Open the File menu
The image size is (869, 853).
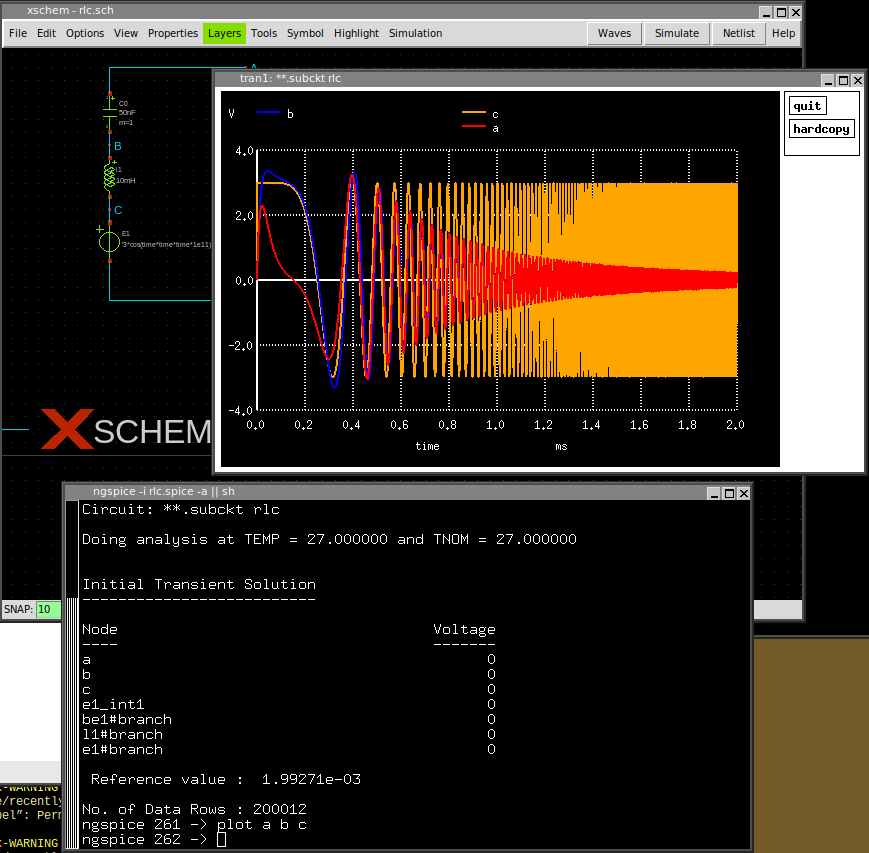18,33
